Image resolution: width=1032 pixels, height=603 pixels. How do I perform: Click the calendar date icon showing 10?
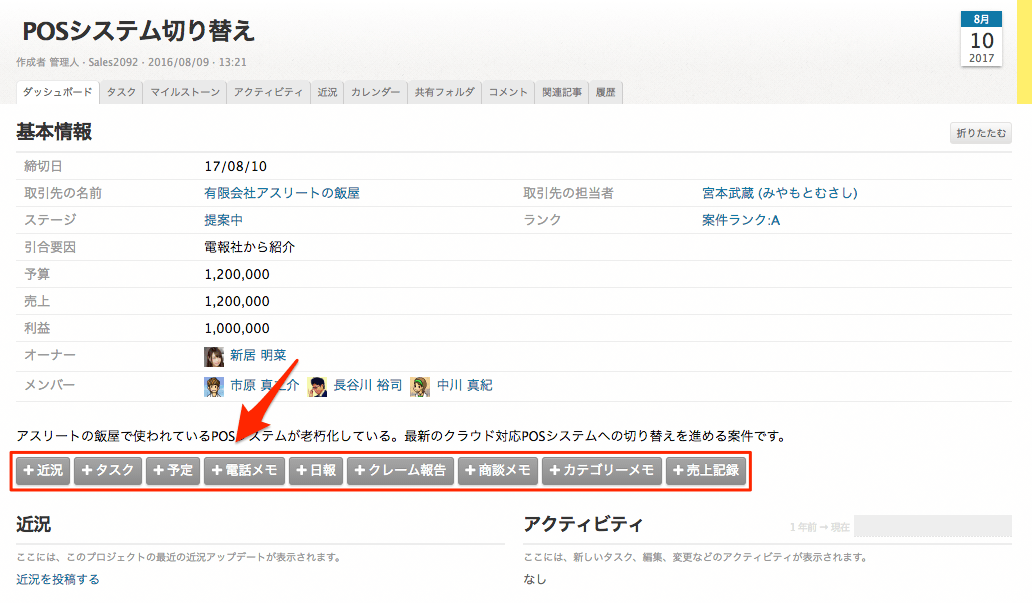click(x=981, y=40)
